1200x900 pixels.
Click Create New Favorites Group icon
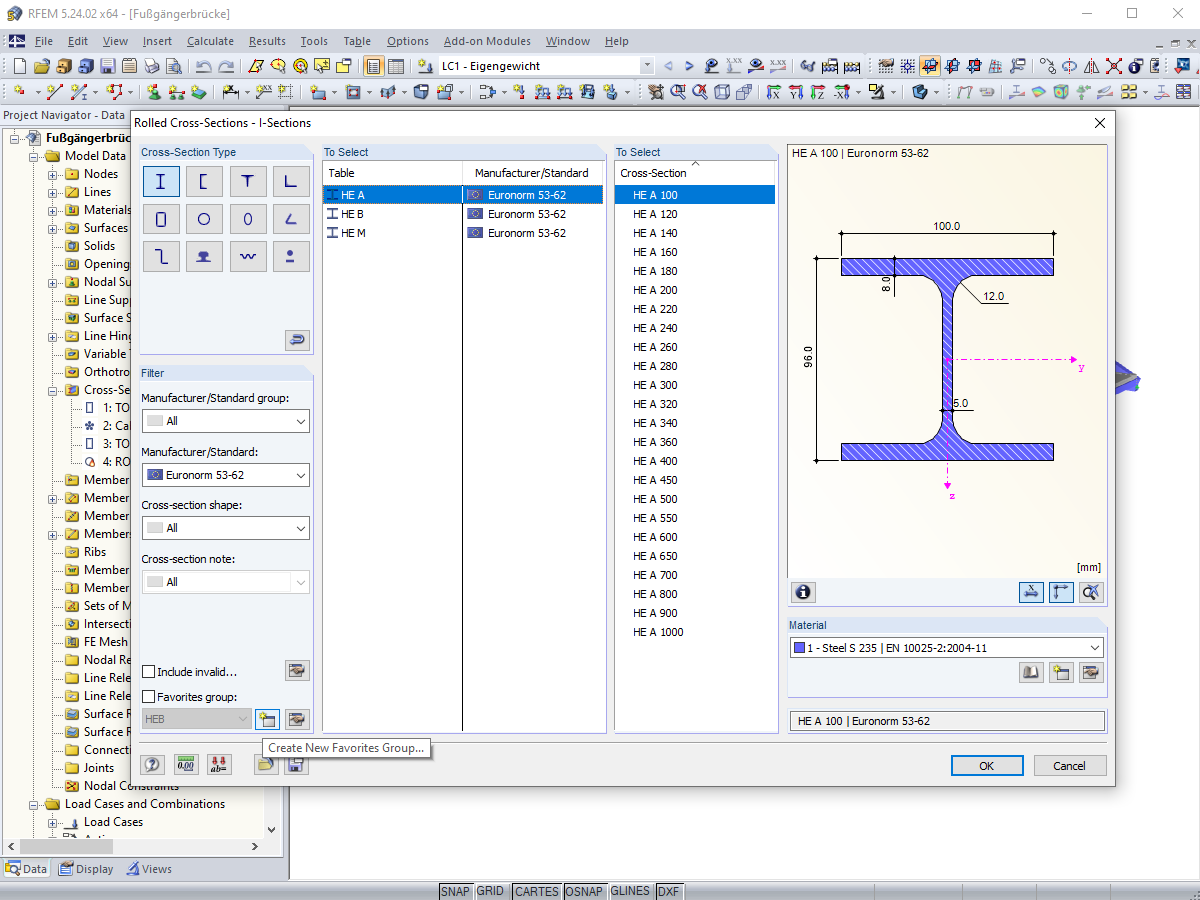pos(267,719)
